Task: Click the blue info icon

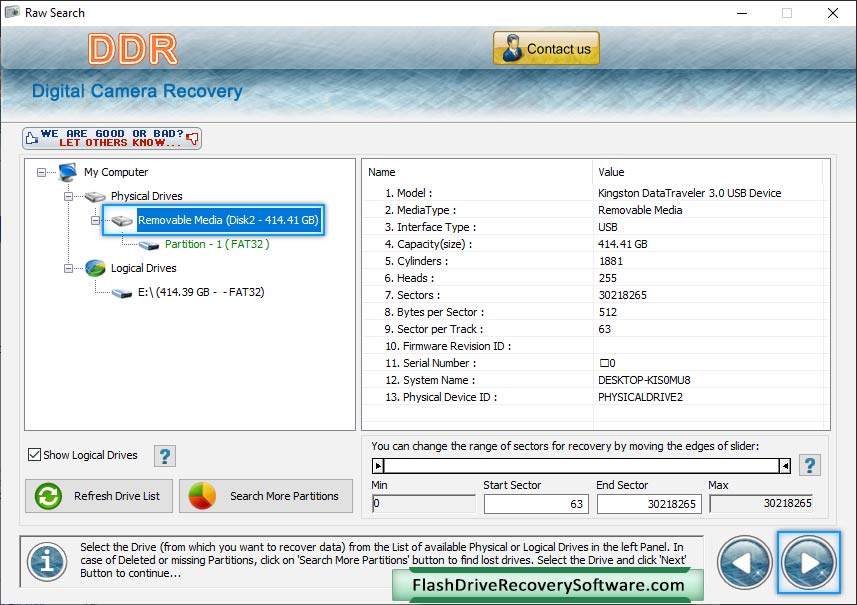Action: tap(47, 563)
